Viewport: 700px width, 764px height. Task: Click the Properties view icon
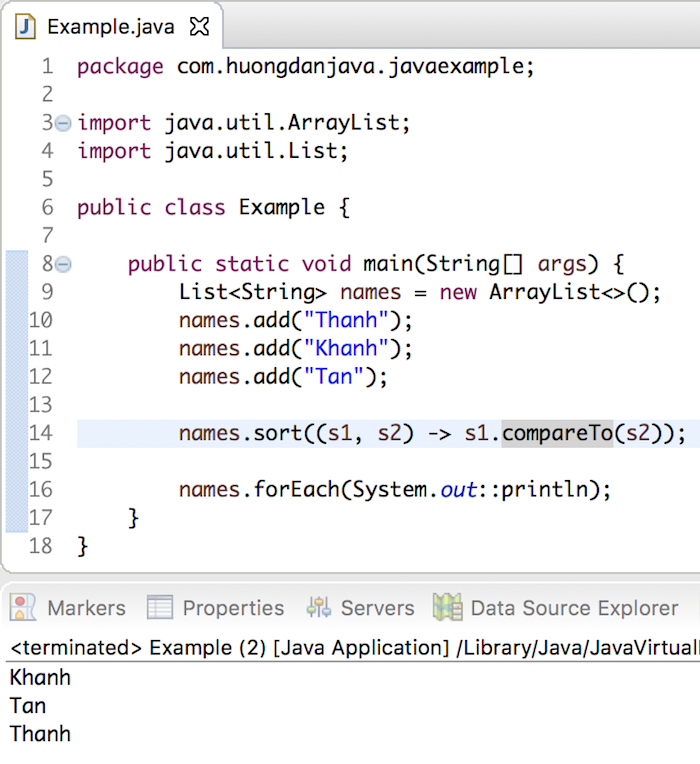160,607
